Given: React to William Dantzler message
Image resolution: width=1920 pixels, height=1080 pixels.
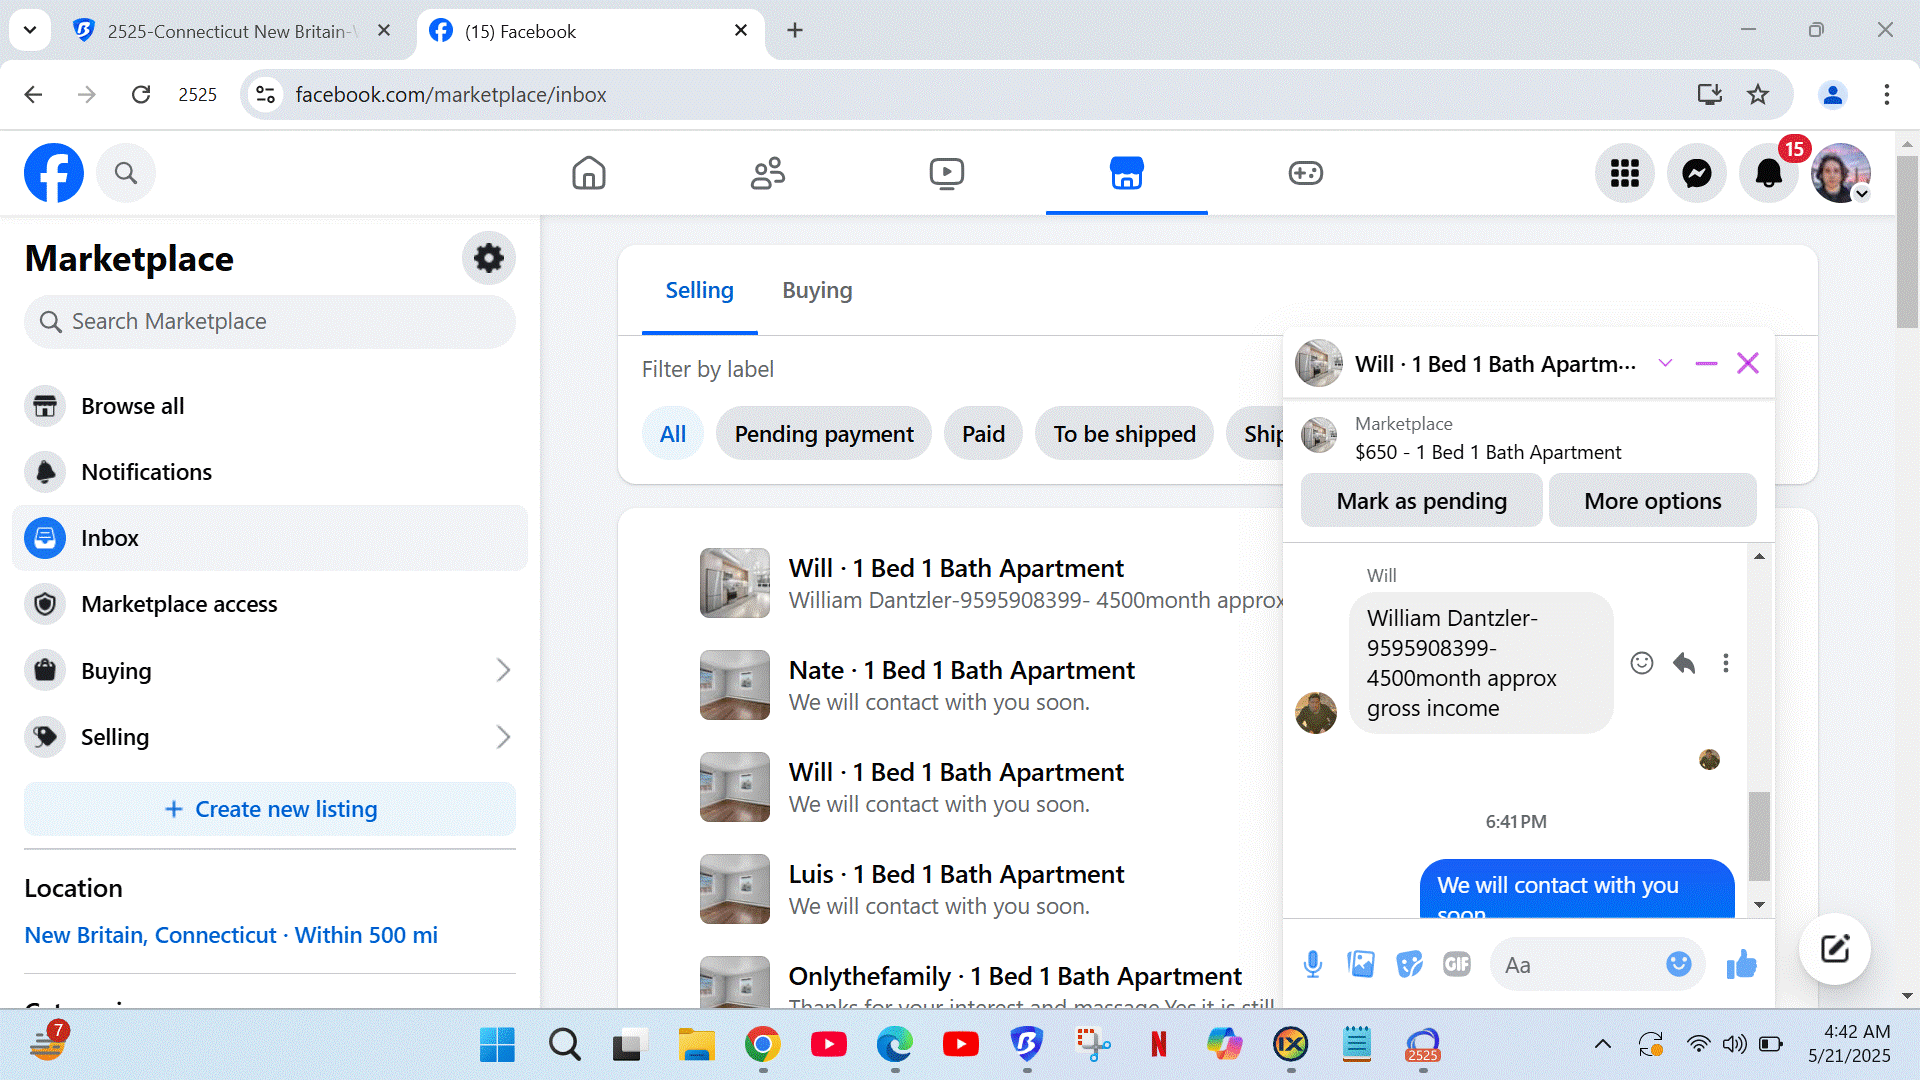Looking at the screenshot, I should [x=1642, y=663].
